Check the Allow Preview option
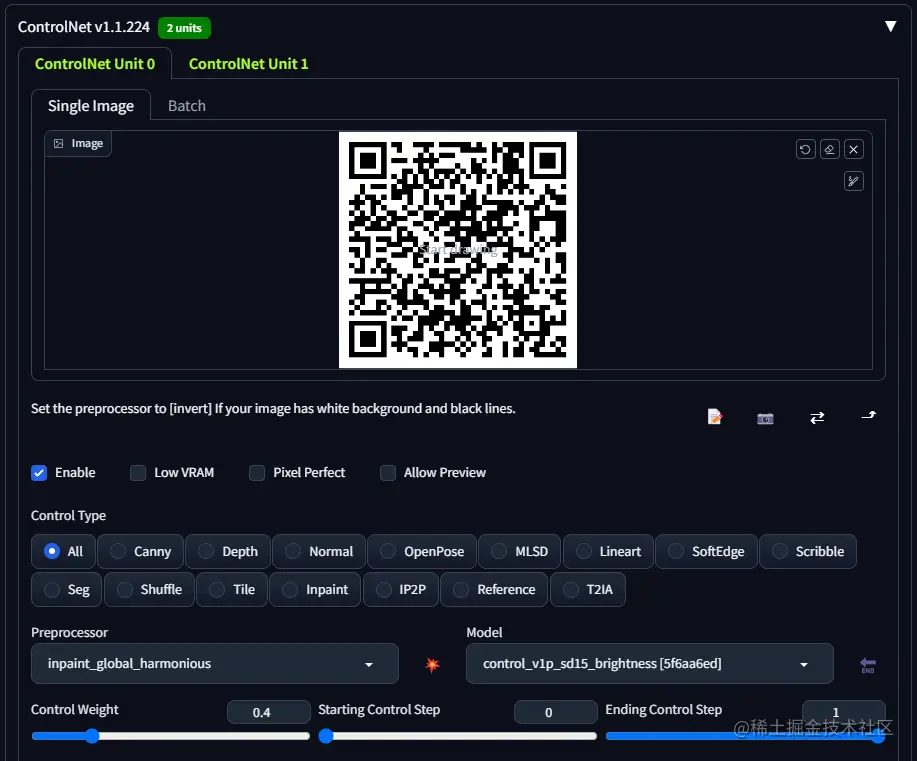Viewport: 917px width, 761px height. [x=388, y=473]
